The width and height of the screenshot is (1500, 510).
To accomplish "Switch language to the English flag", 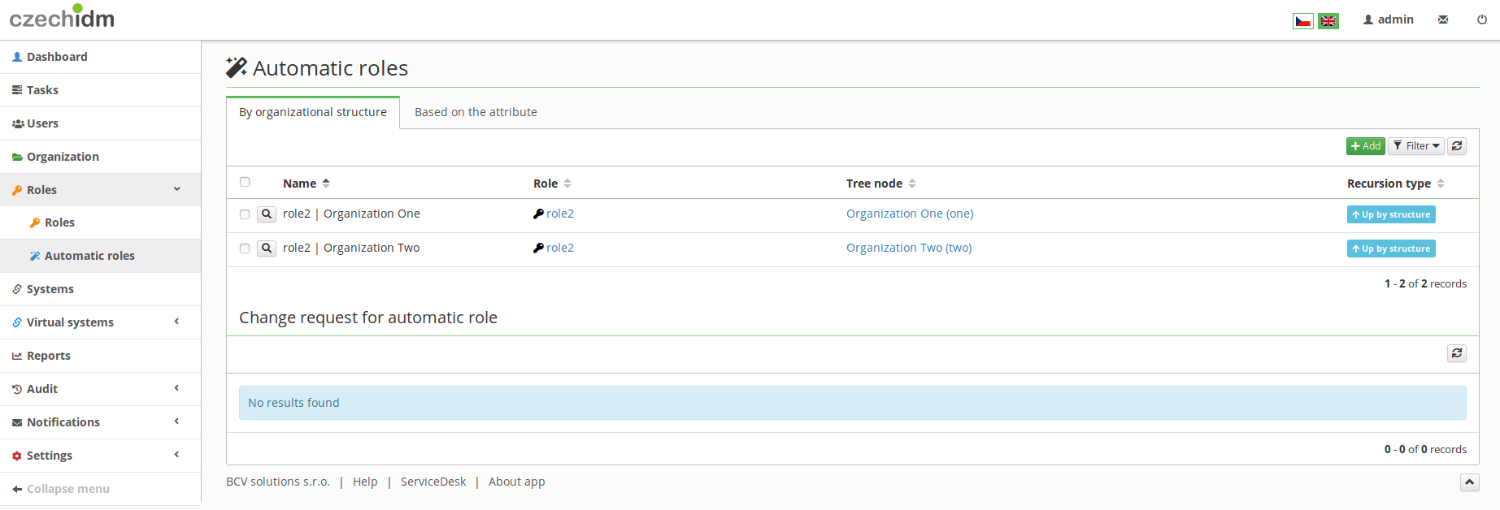I will click(1328, 20).
